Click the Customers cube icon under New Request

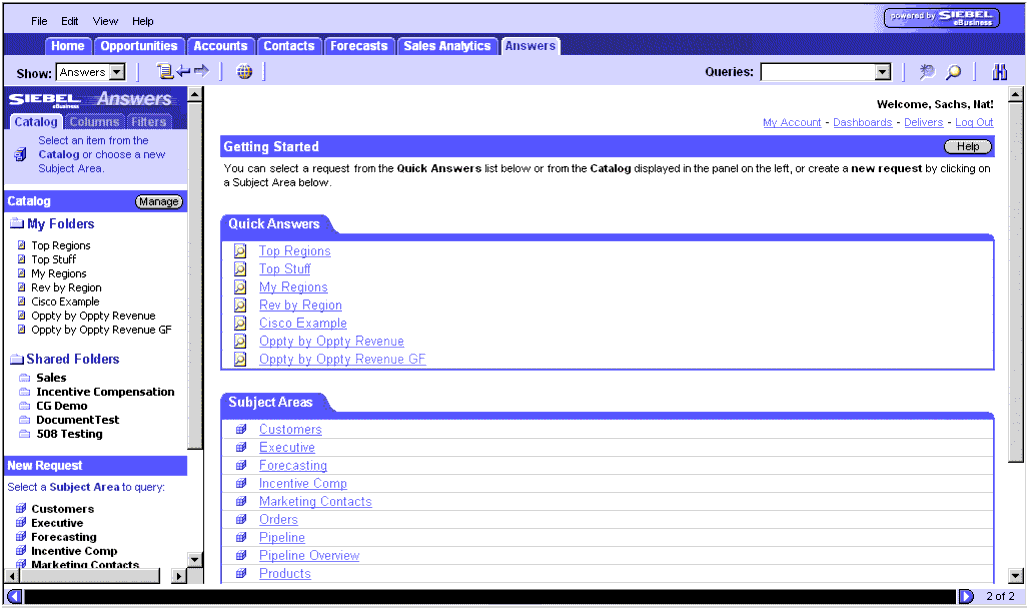[21, 508]
